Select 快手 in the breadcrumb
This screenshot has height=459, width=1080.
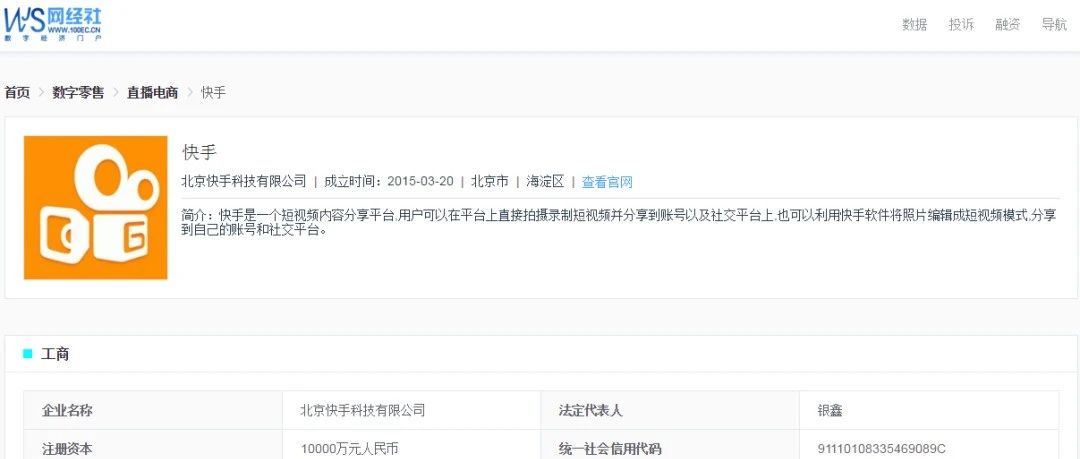pos(214,92)
